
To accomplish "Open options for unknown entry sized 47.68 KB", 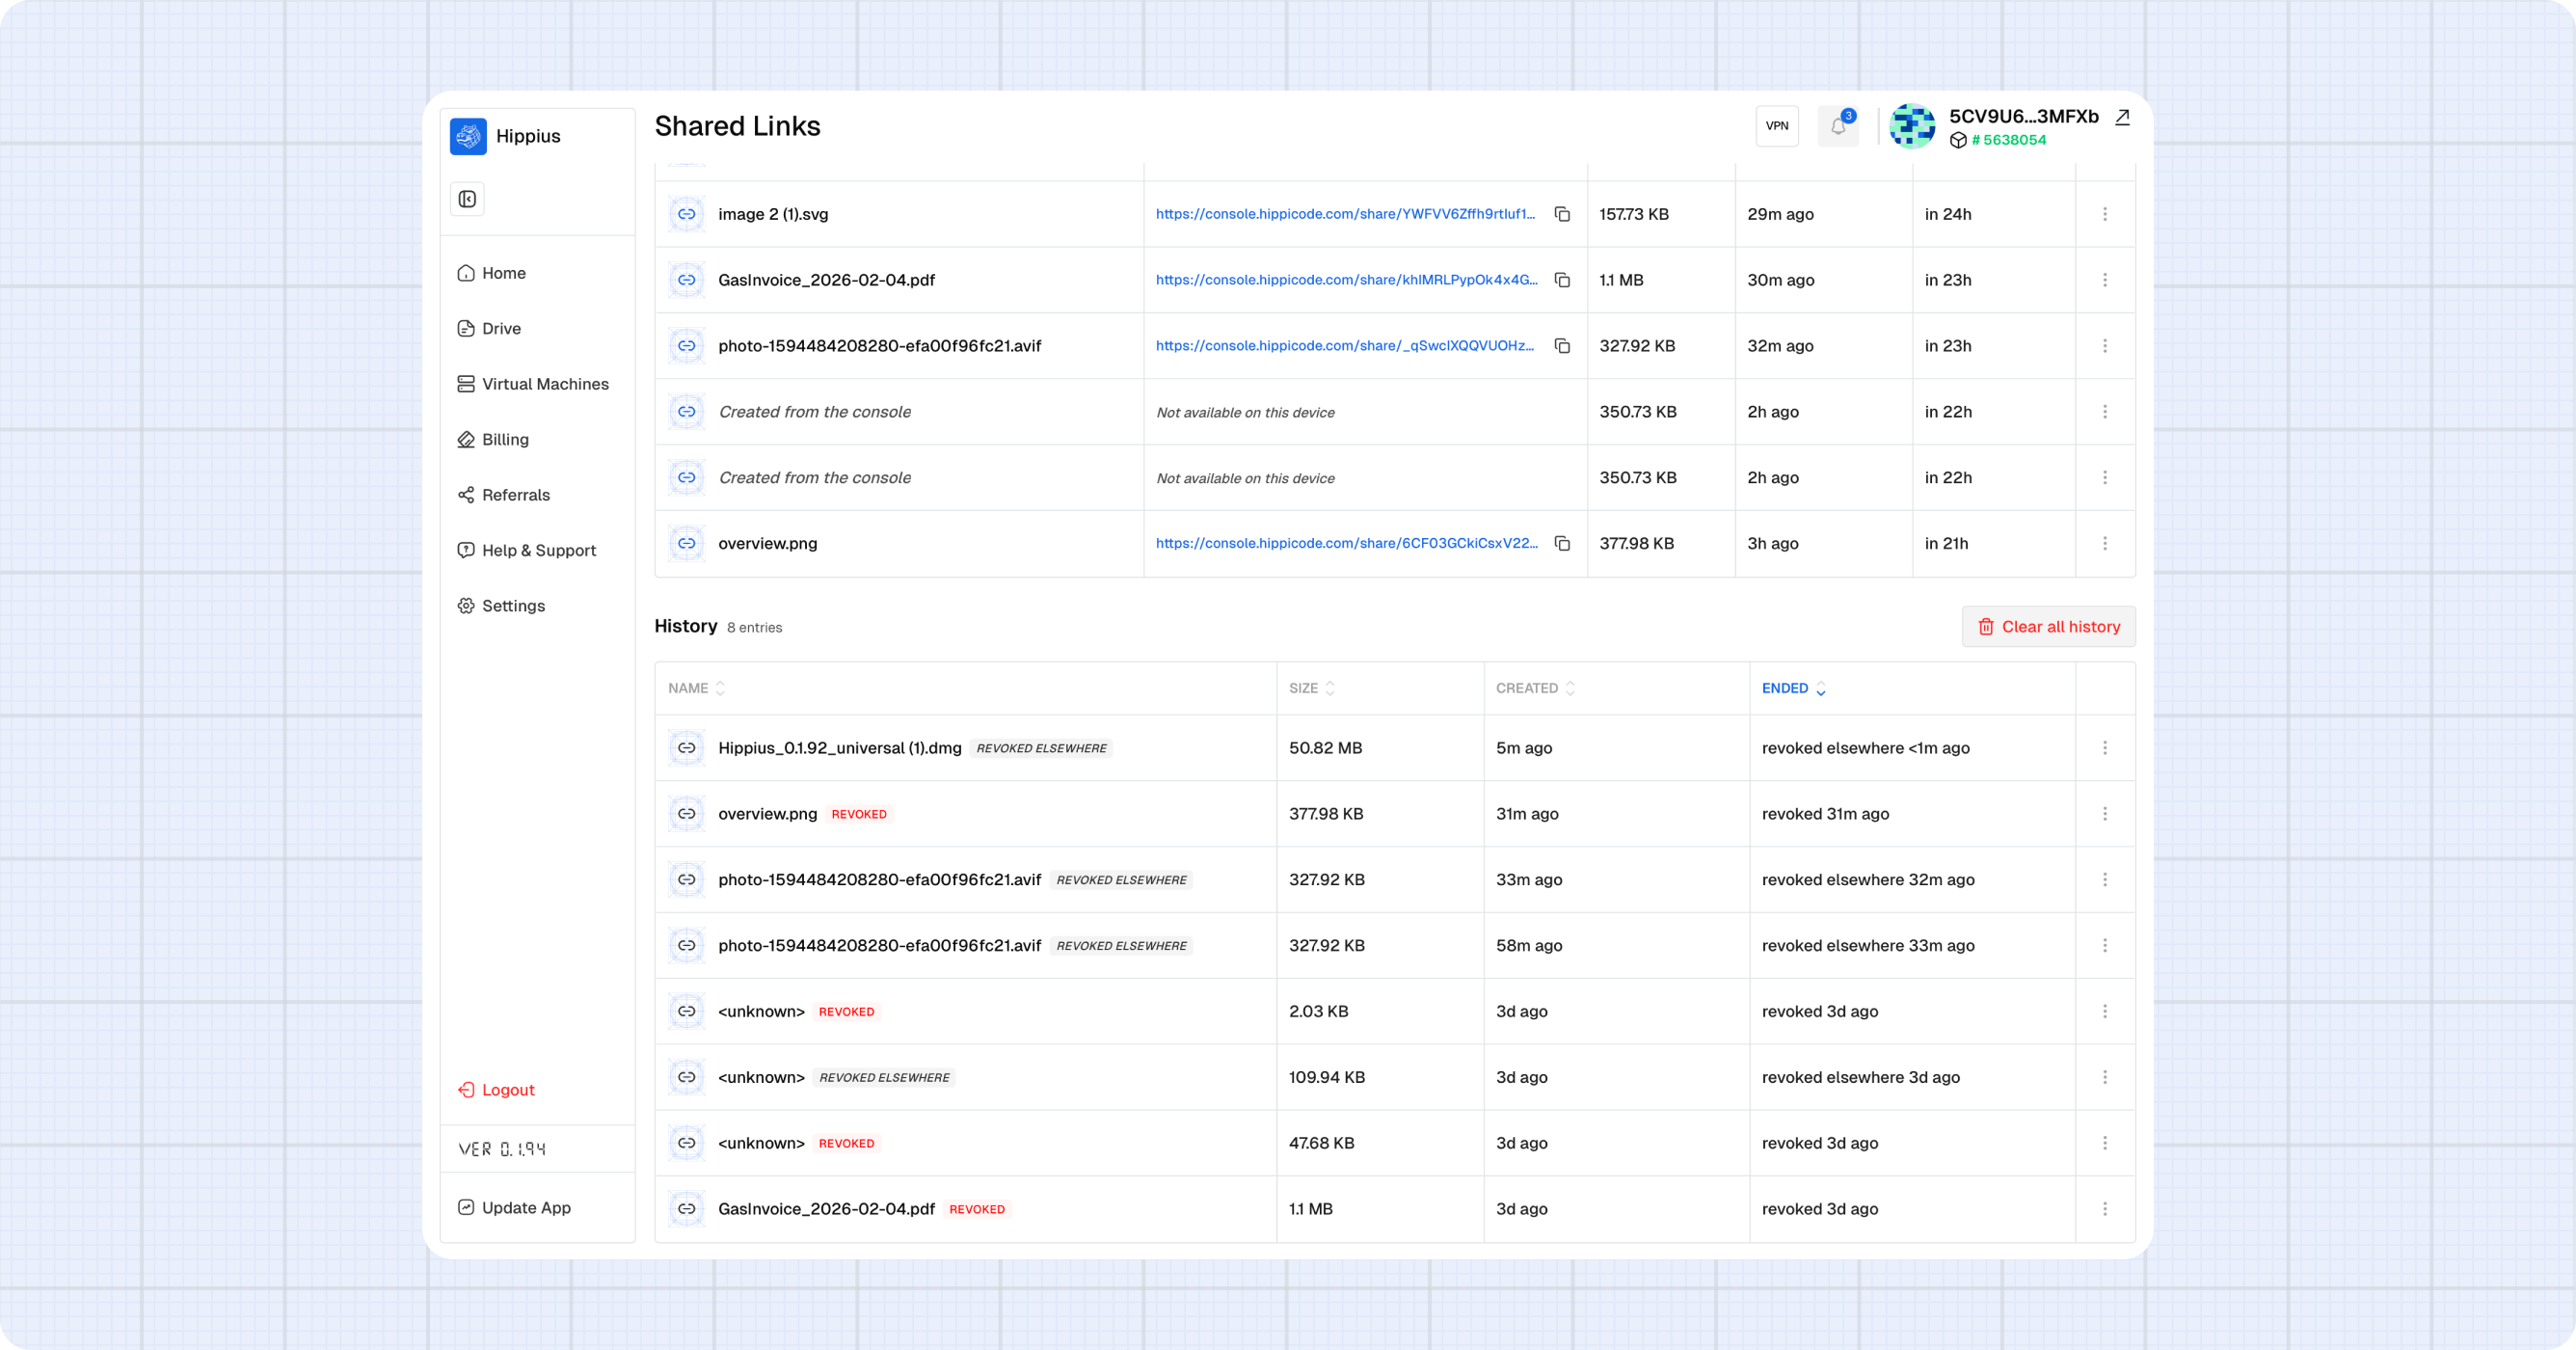I will click(x=2105, y=1143).
